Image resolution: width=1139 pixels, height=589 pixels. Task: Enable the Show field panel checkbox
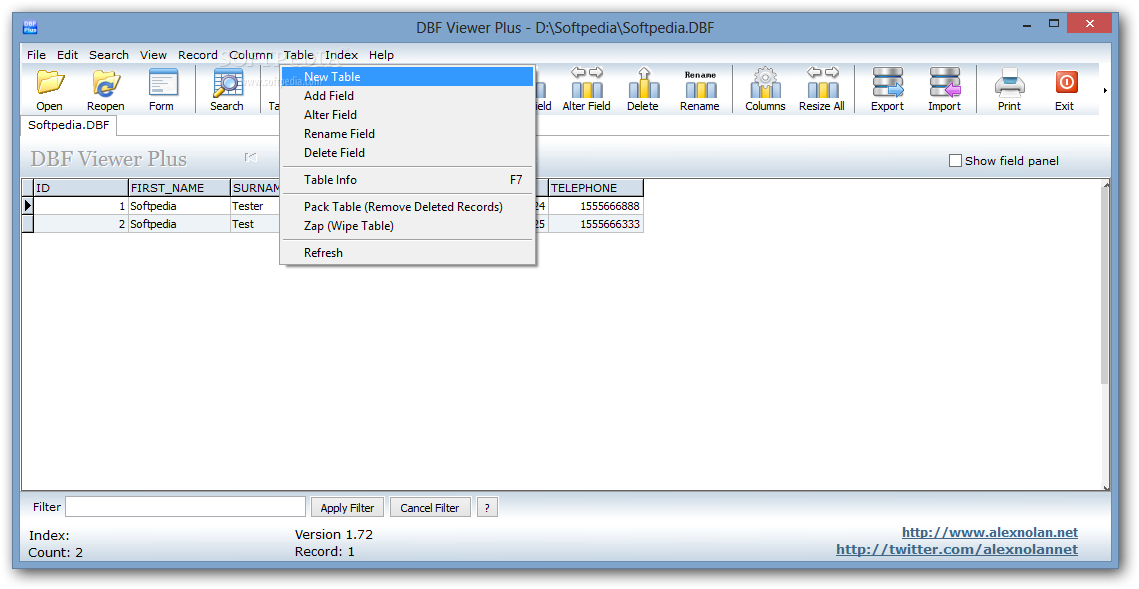point(955,161)
